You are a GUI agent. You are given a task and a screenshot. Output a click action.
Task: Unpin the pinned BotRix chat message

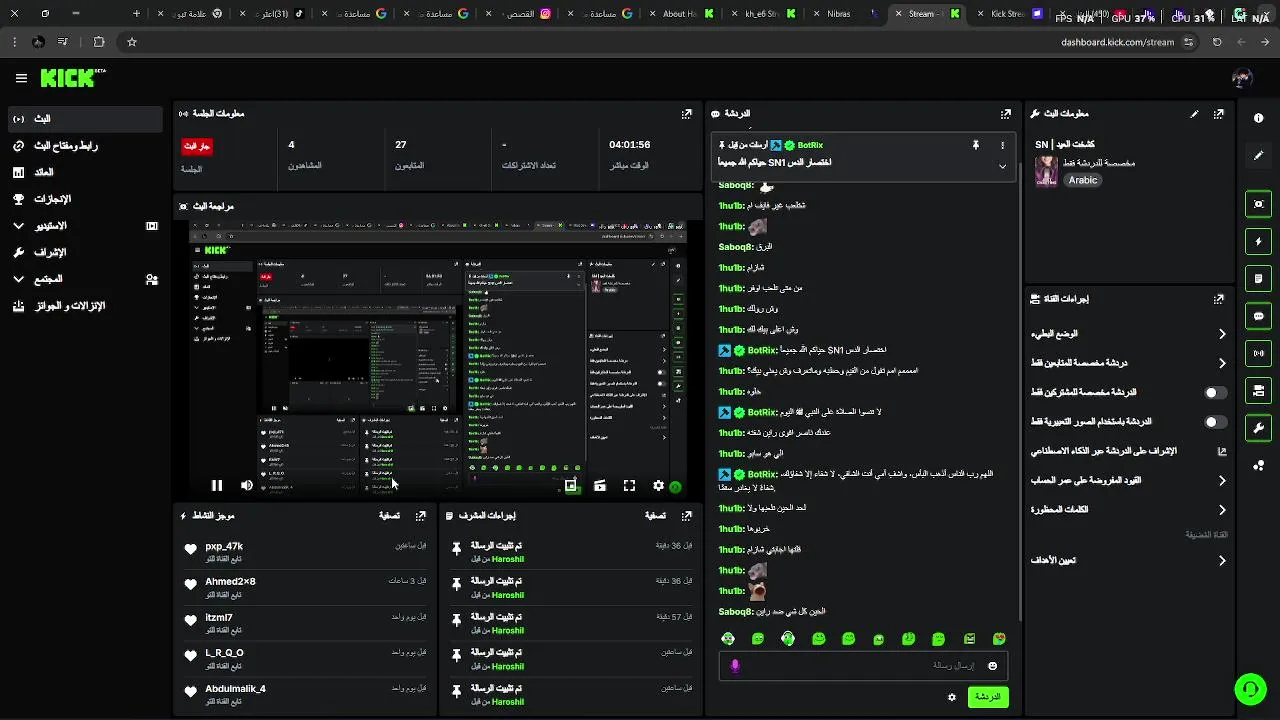click(x=975, y=145)
